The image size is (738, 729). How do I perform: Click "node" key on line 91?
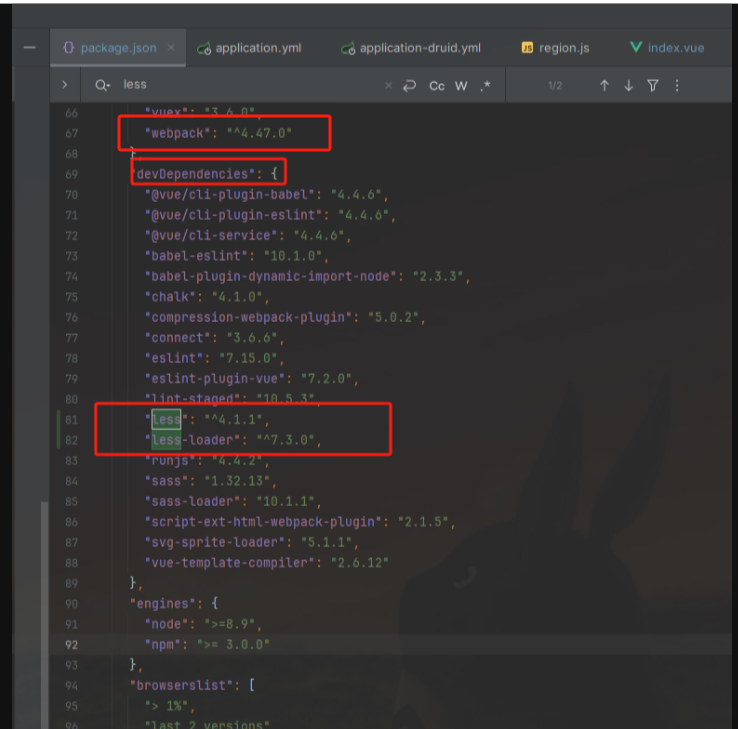166,625
